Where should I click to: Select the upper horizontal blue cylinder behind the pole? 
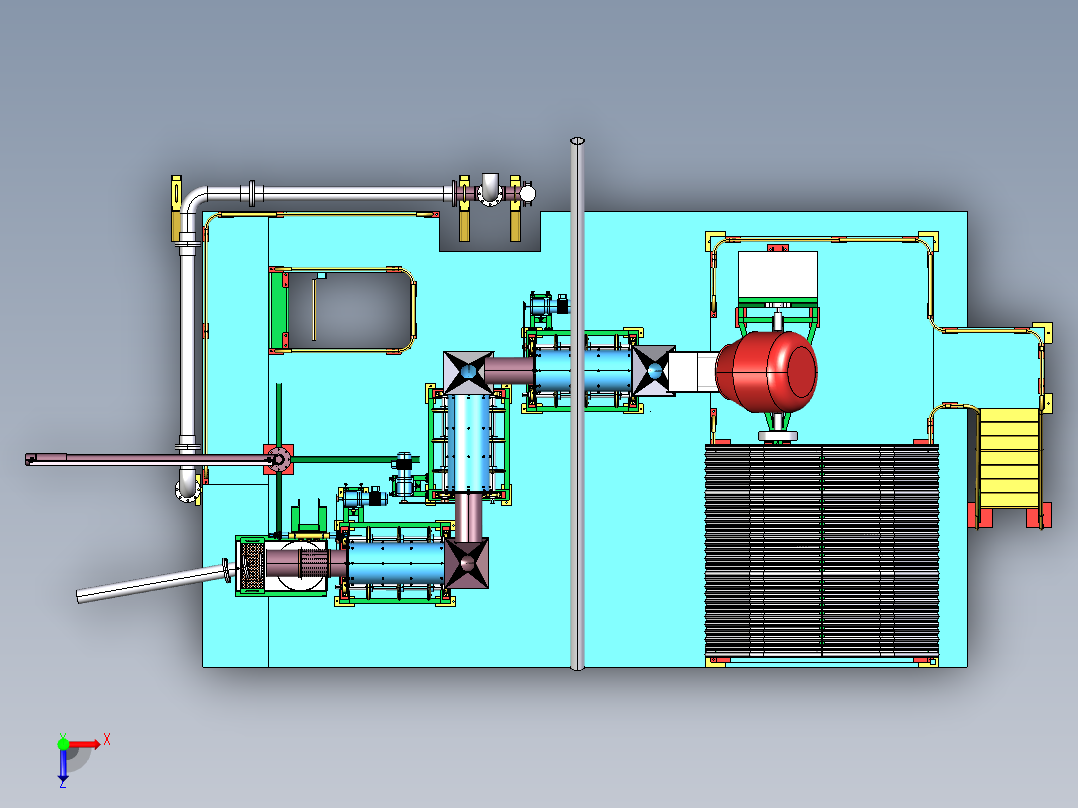coord(583,370)
